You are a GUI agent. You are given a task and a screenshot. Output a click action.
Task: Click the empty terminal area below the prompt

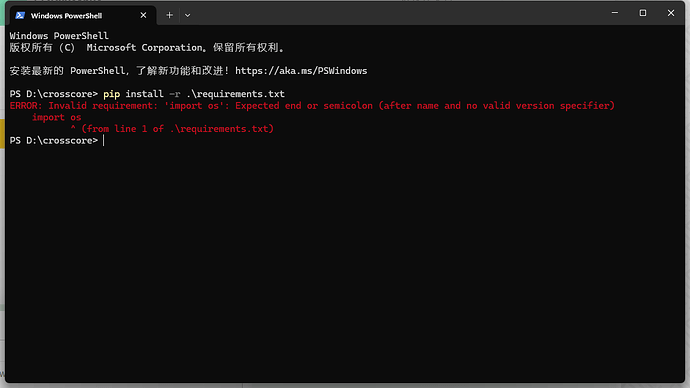[x=345, y=264]
